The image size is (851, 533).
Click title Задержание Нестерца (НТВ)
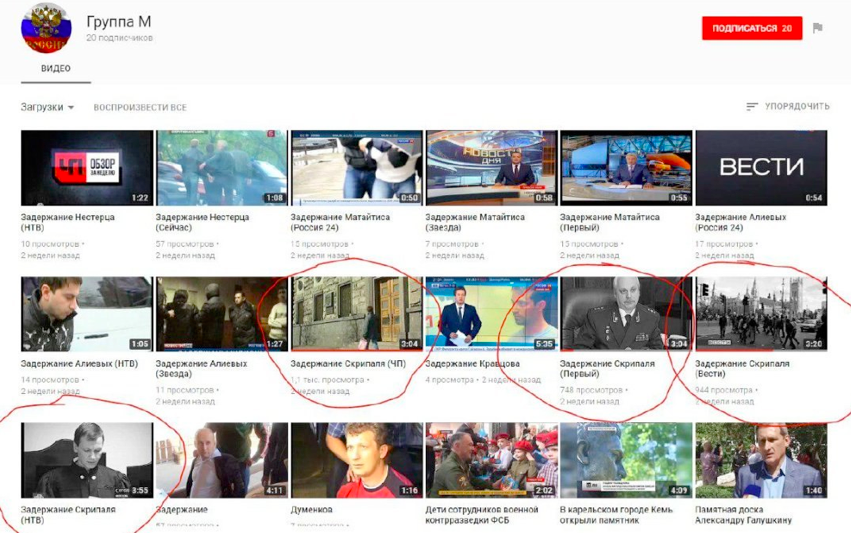[68, 222]
